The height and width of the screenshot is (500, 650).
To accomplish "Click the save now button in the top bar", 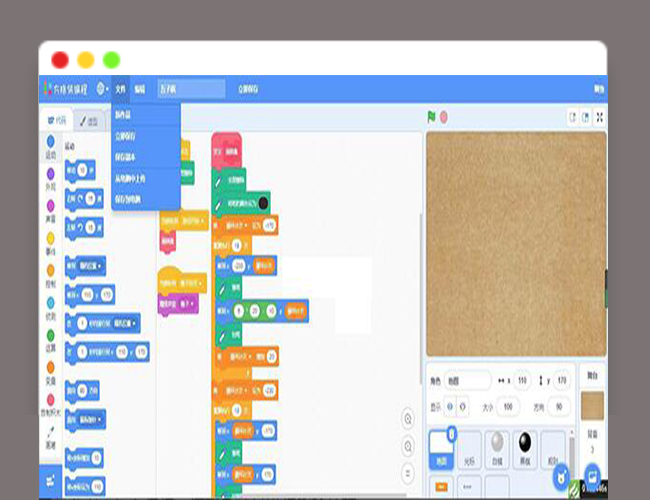I will [x=247, y=89].
